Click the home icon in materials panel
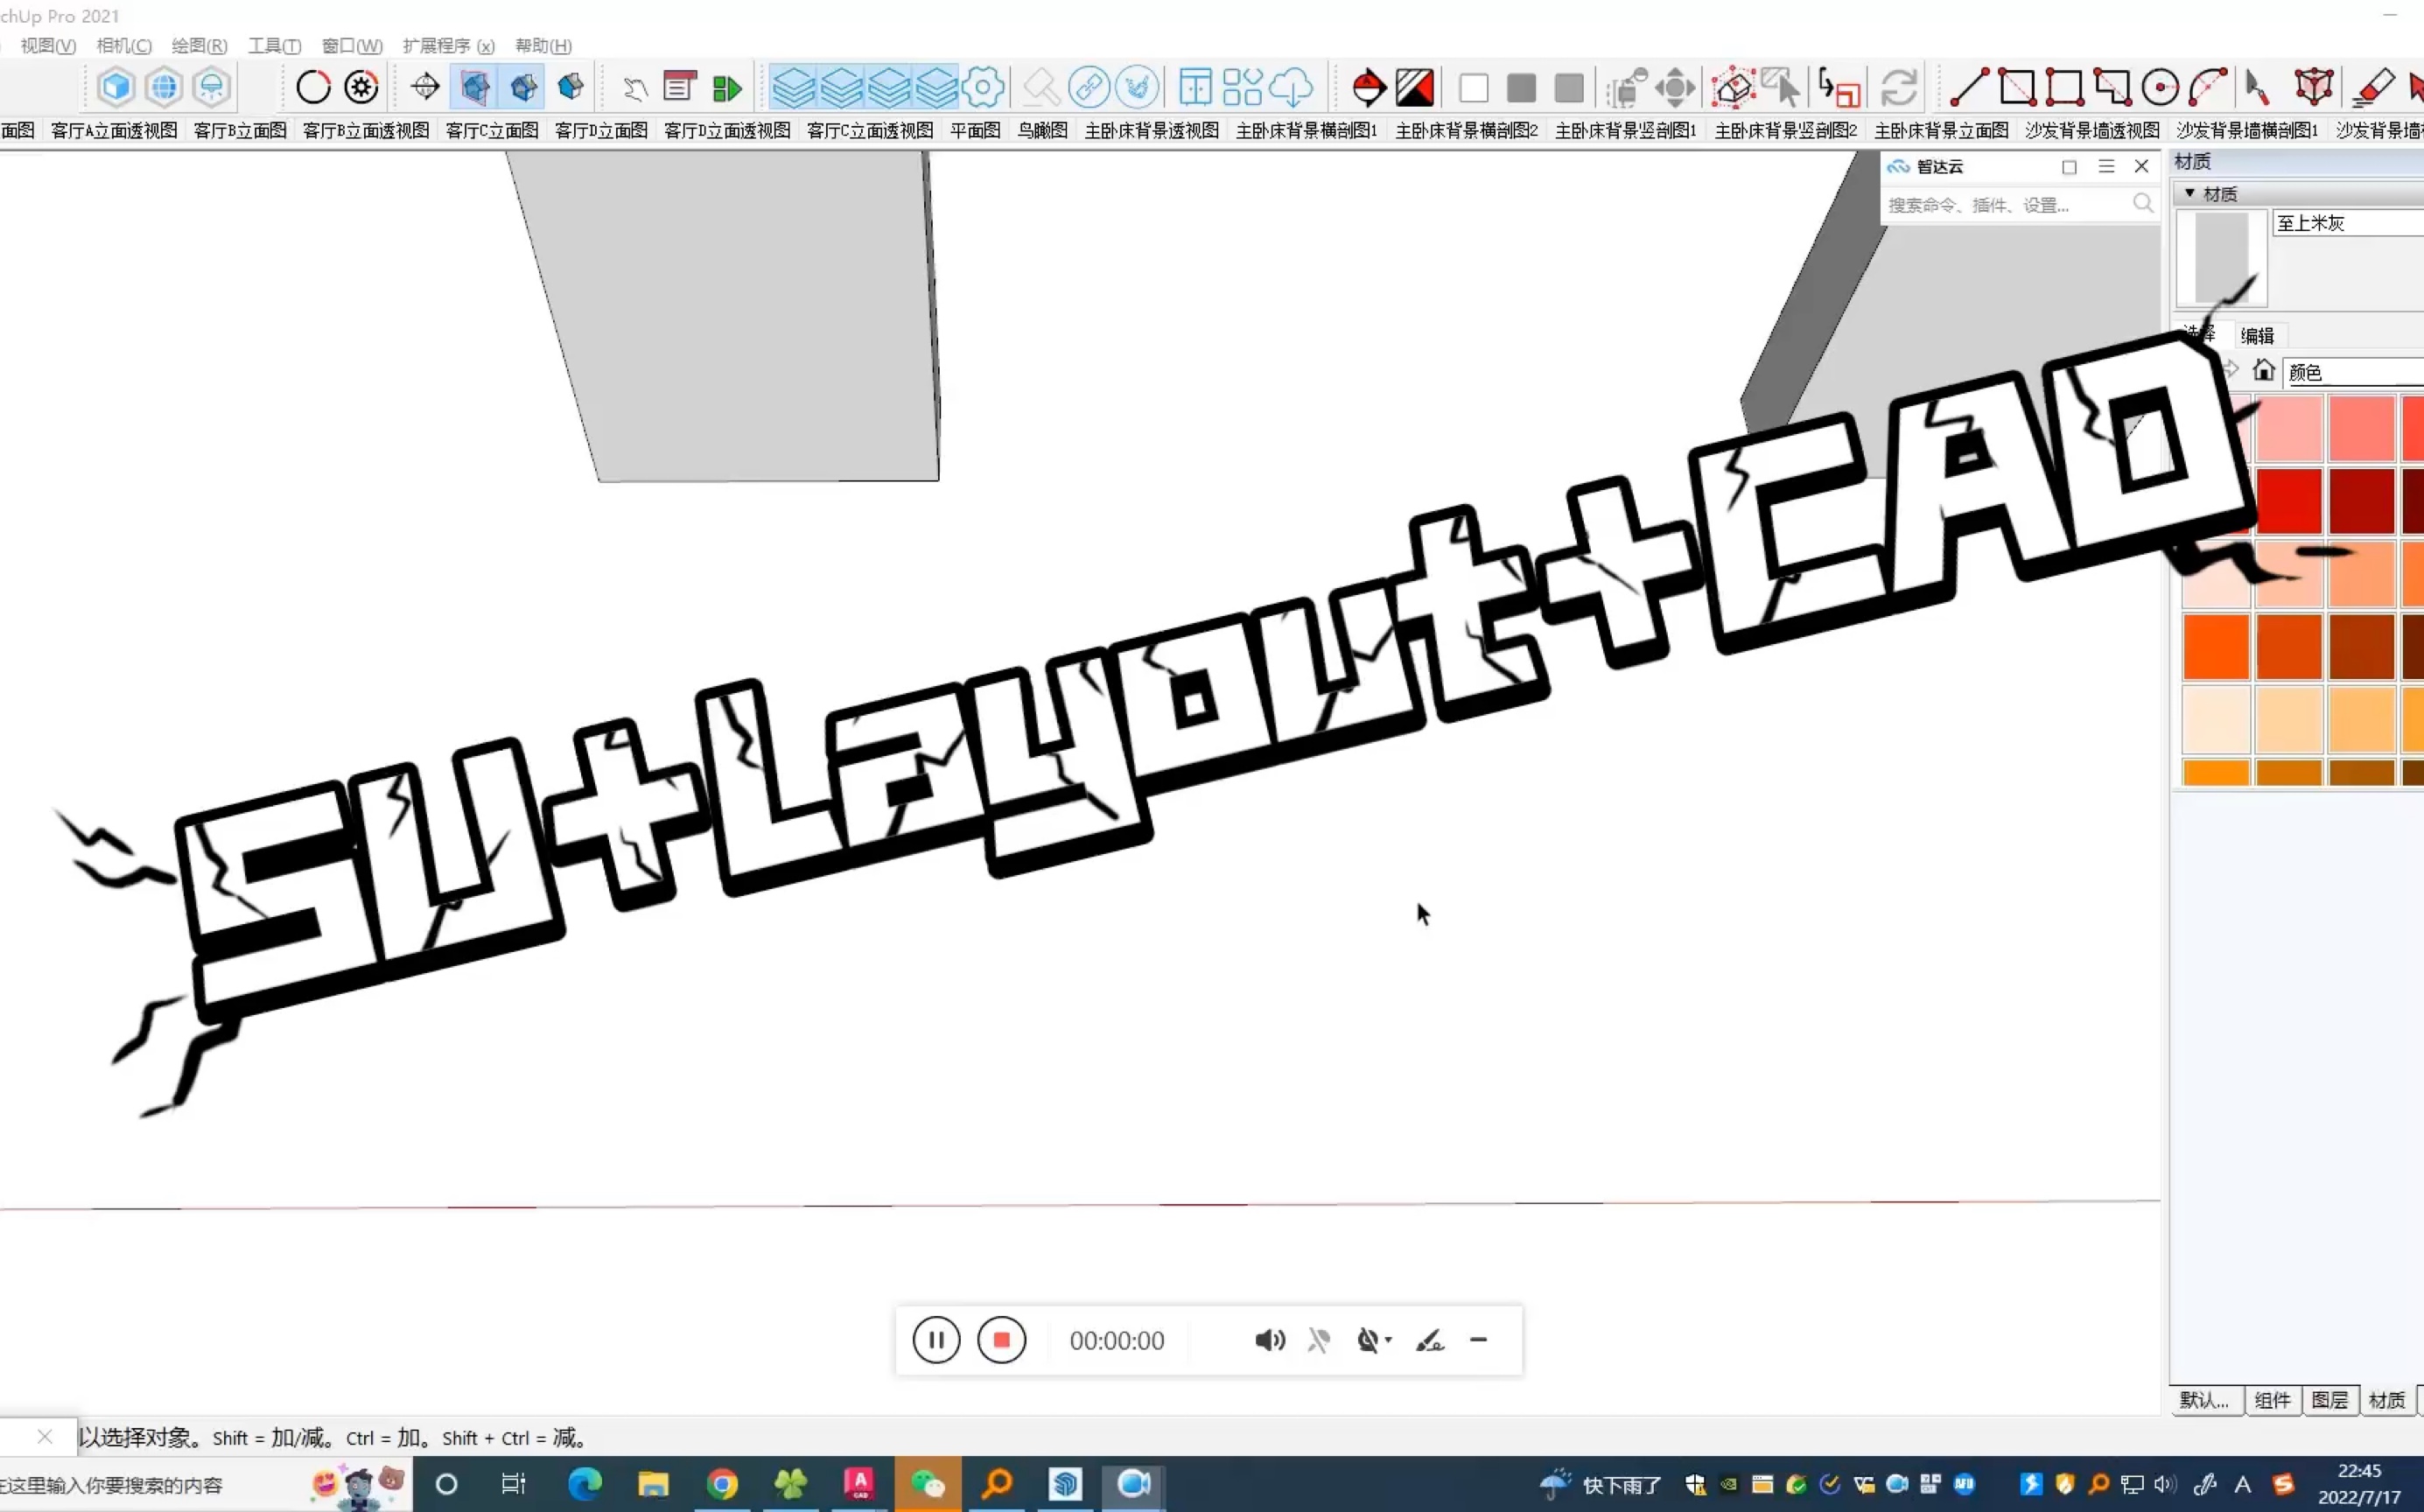 [x=2263, y=371]
